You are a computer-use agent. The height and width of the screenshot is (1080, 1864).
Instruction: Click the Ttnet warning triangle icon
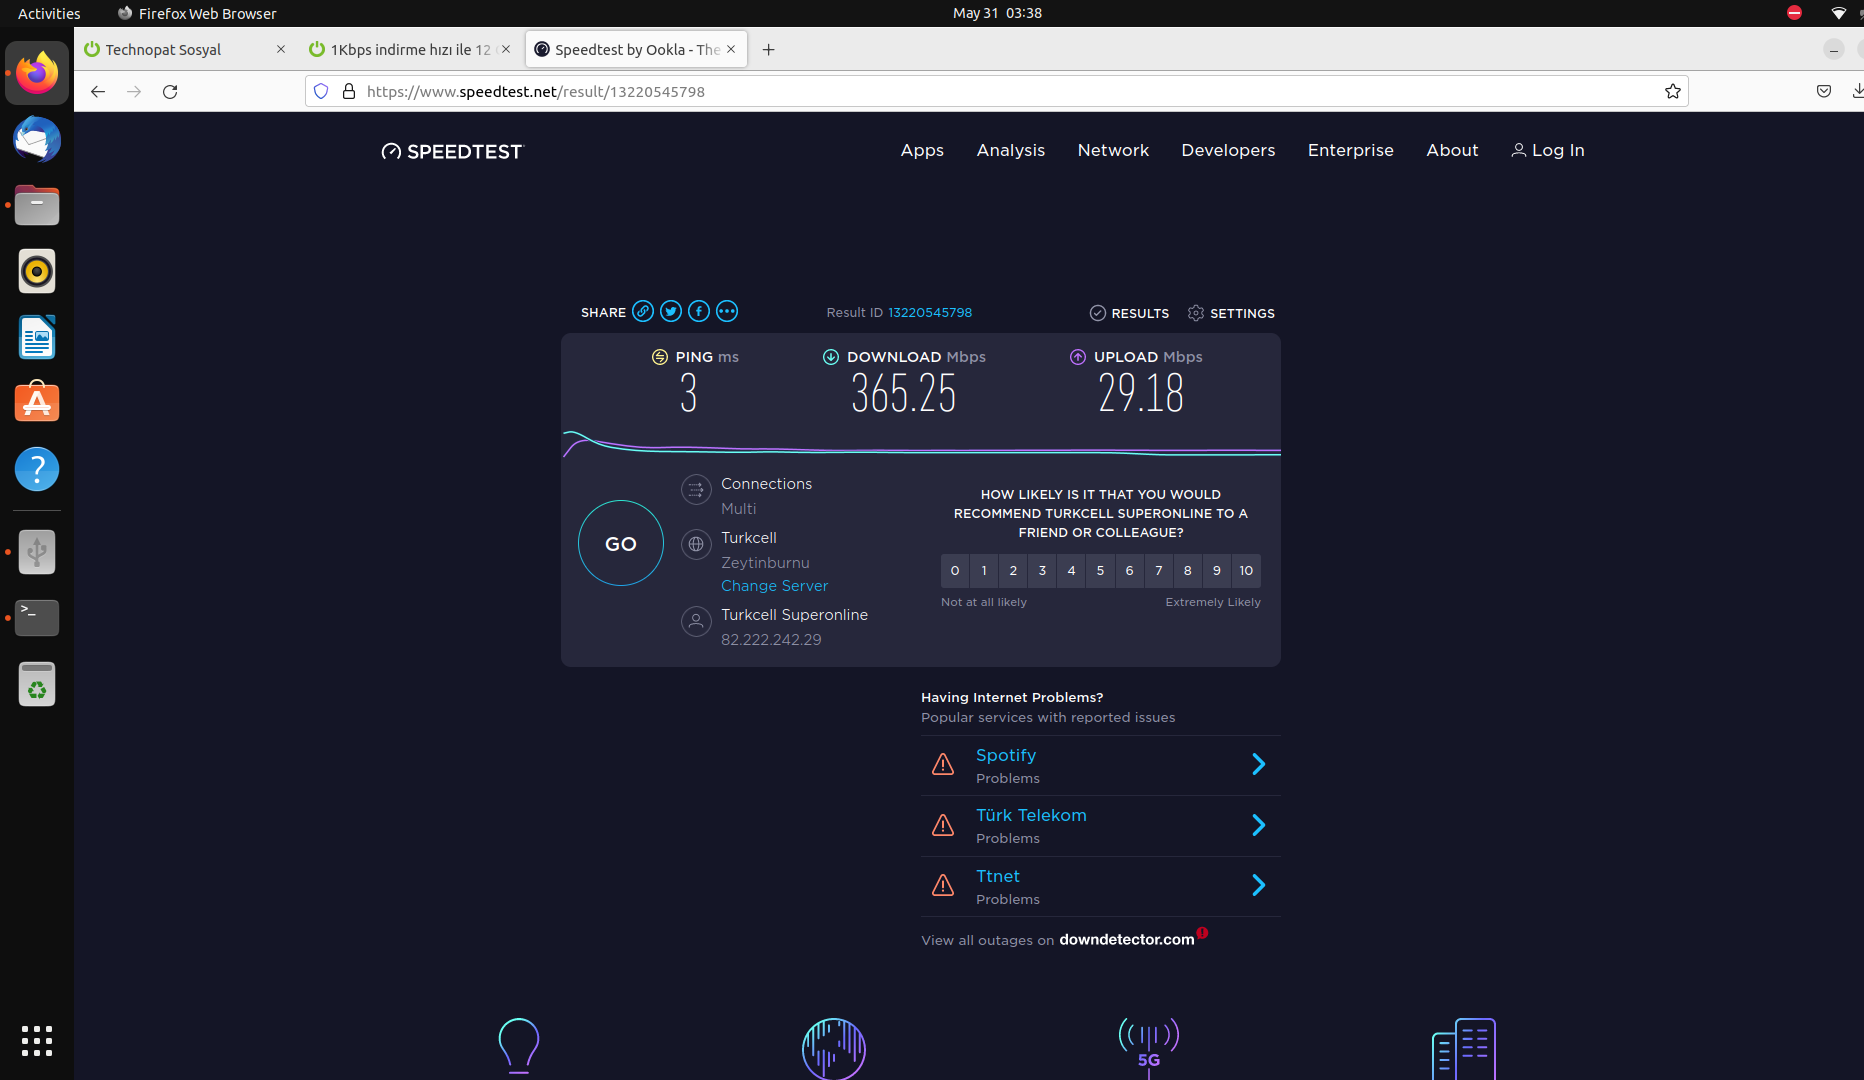click(943, 885)
